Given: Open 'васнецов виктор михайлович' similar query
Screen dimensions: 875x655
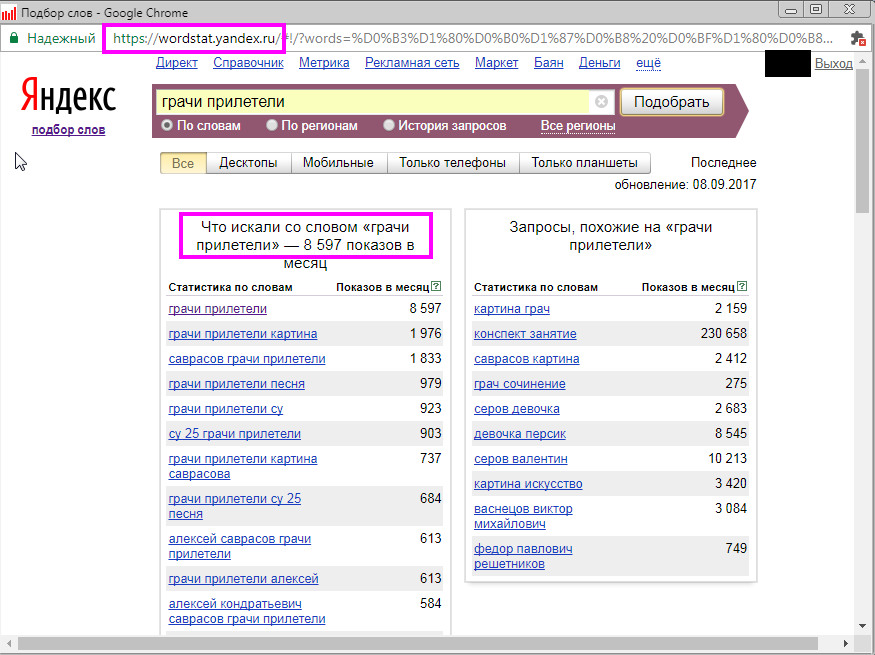Looking at the screenshot, I should pos(523,516).
